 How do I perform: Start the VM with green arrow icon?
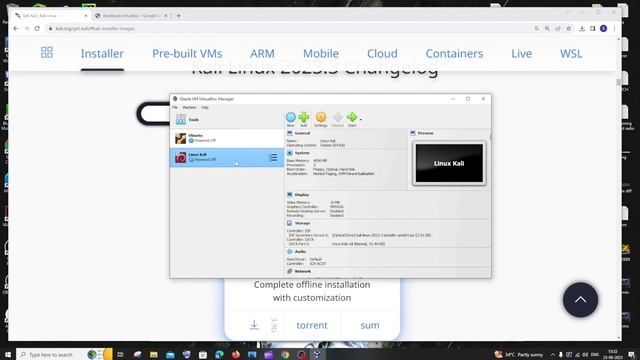[x=352, y=118]
